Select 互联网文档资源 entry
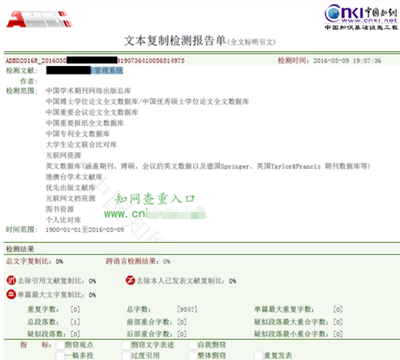400x360 pixels. (x=71, y=198)
